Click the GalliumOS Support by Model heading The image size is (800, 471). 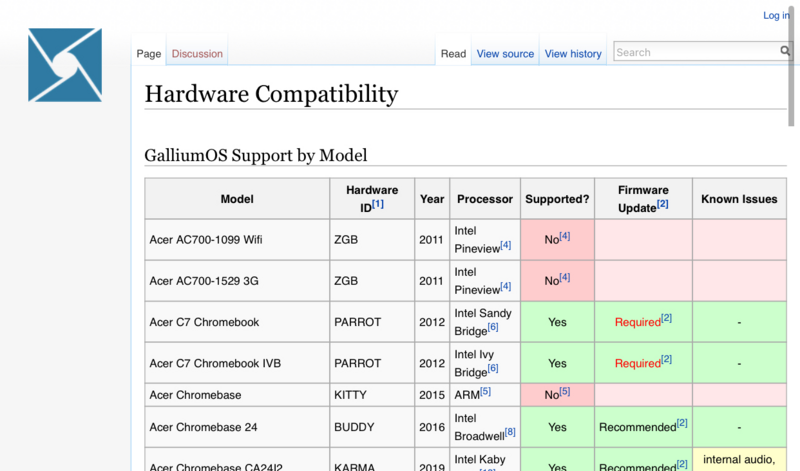[x=256, y=155]
